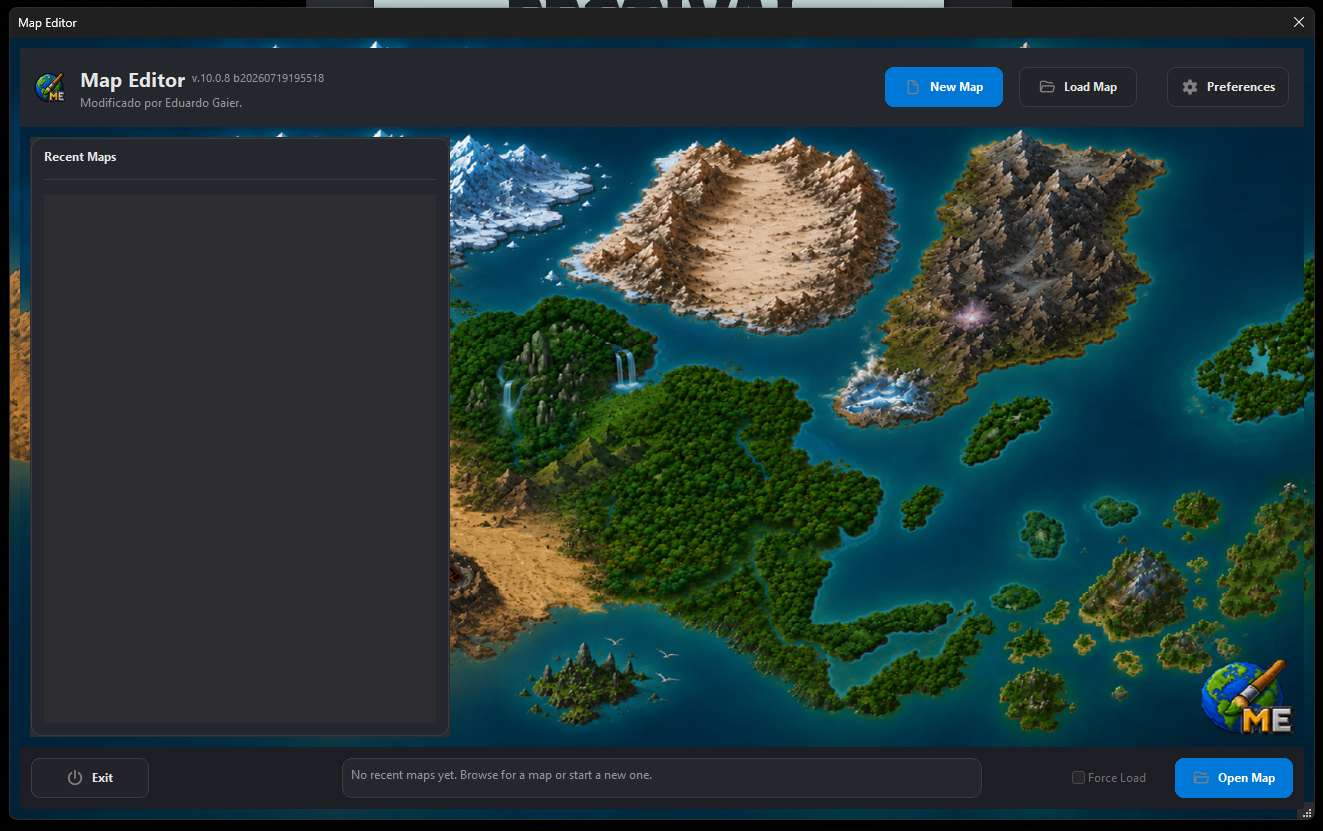Click the folder icon on Load Map
The height and width of the screenshot is (831, 1323).
tap(1047, 87)
